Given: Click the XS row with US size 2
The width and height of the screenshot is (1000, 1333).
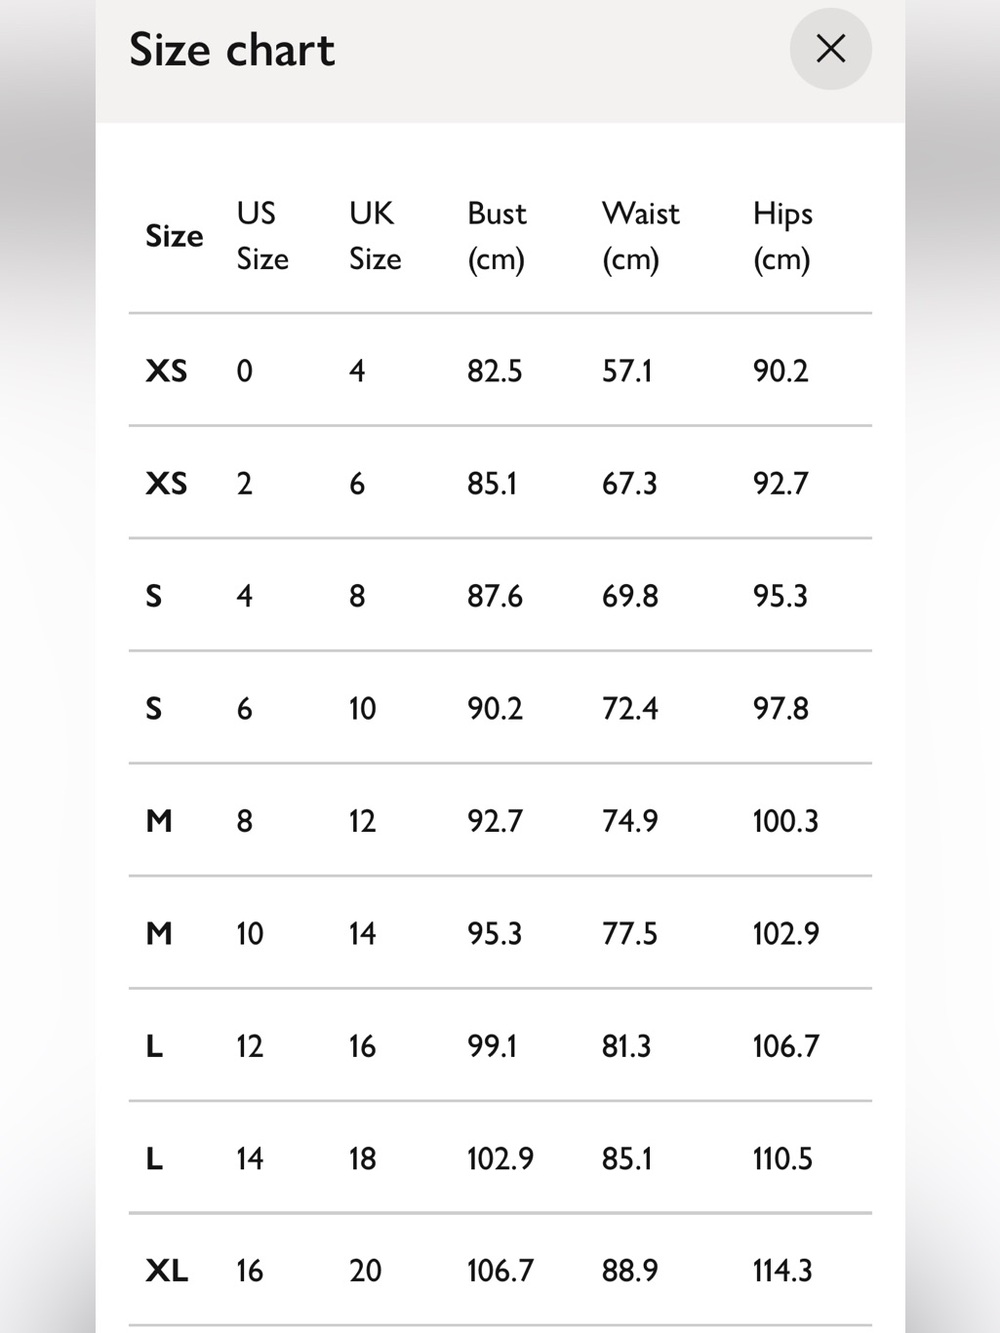Looking at the screenshot, I should tap(500, 483).
